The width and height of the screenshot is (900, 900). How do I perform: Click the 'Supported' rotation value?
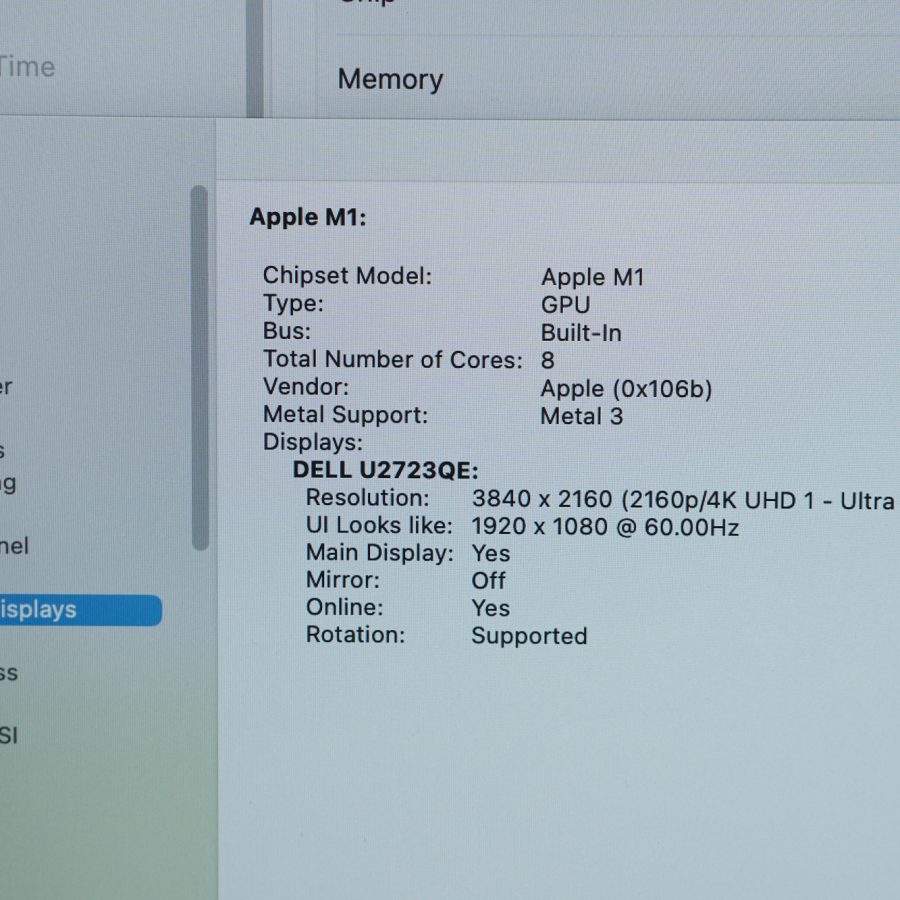click(x=529, y=637)
